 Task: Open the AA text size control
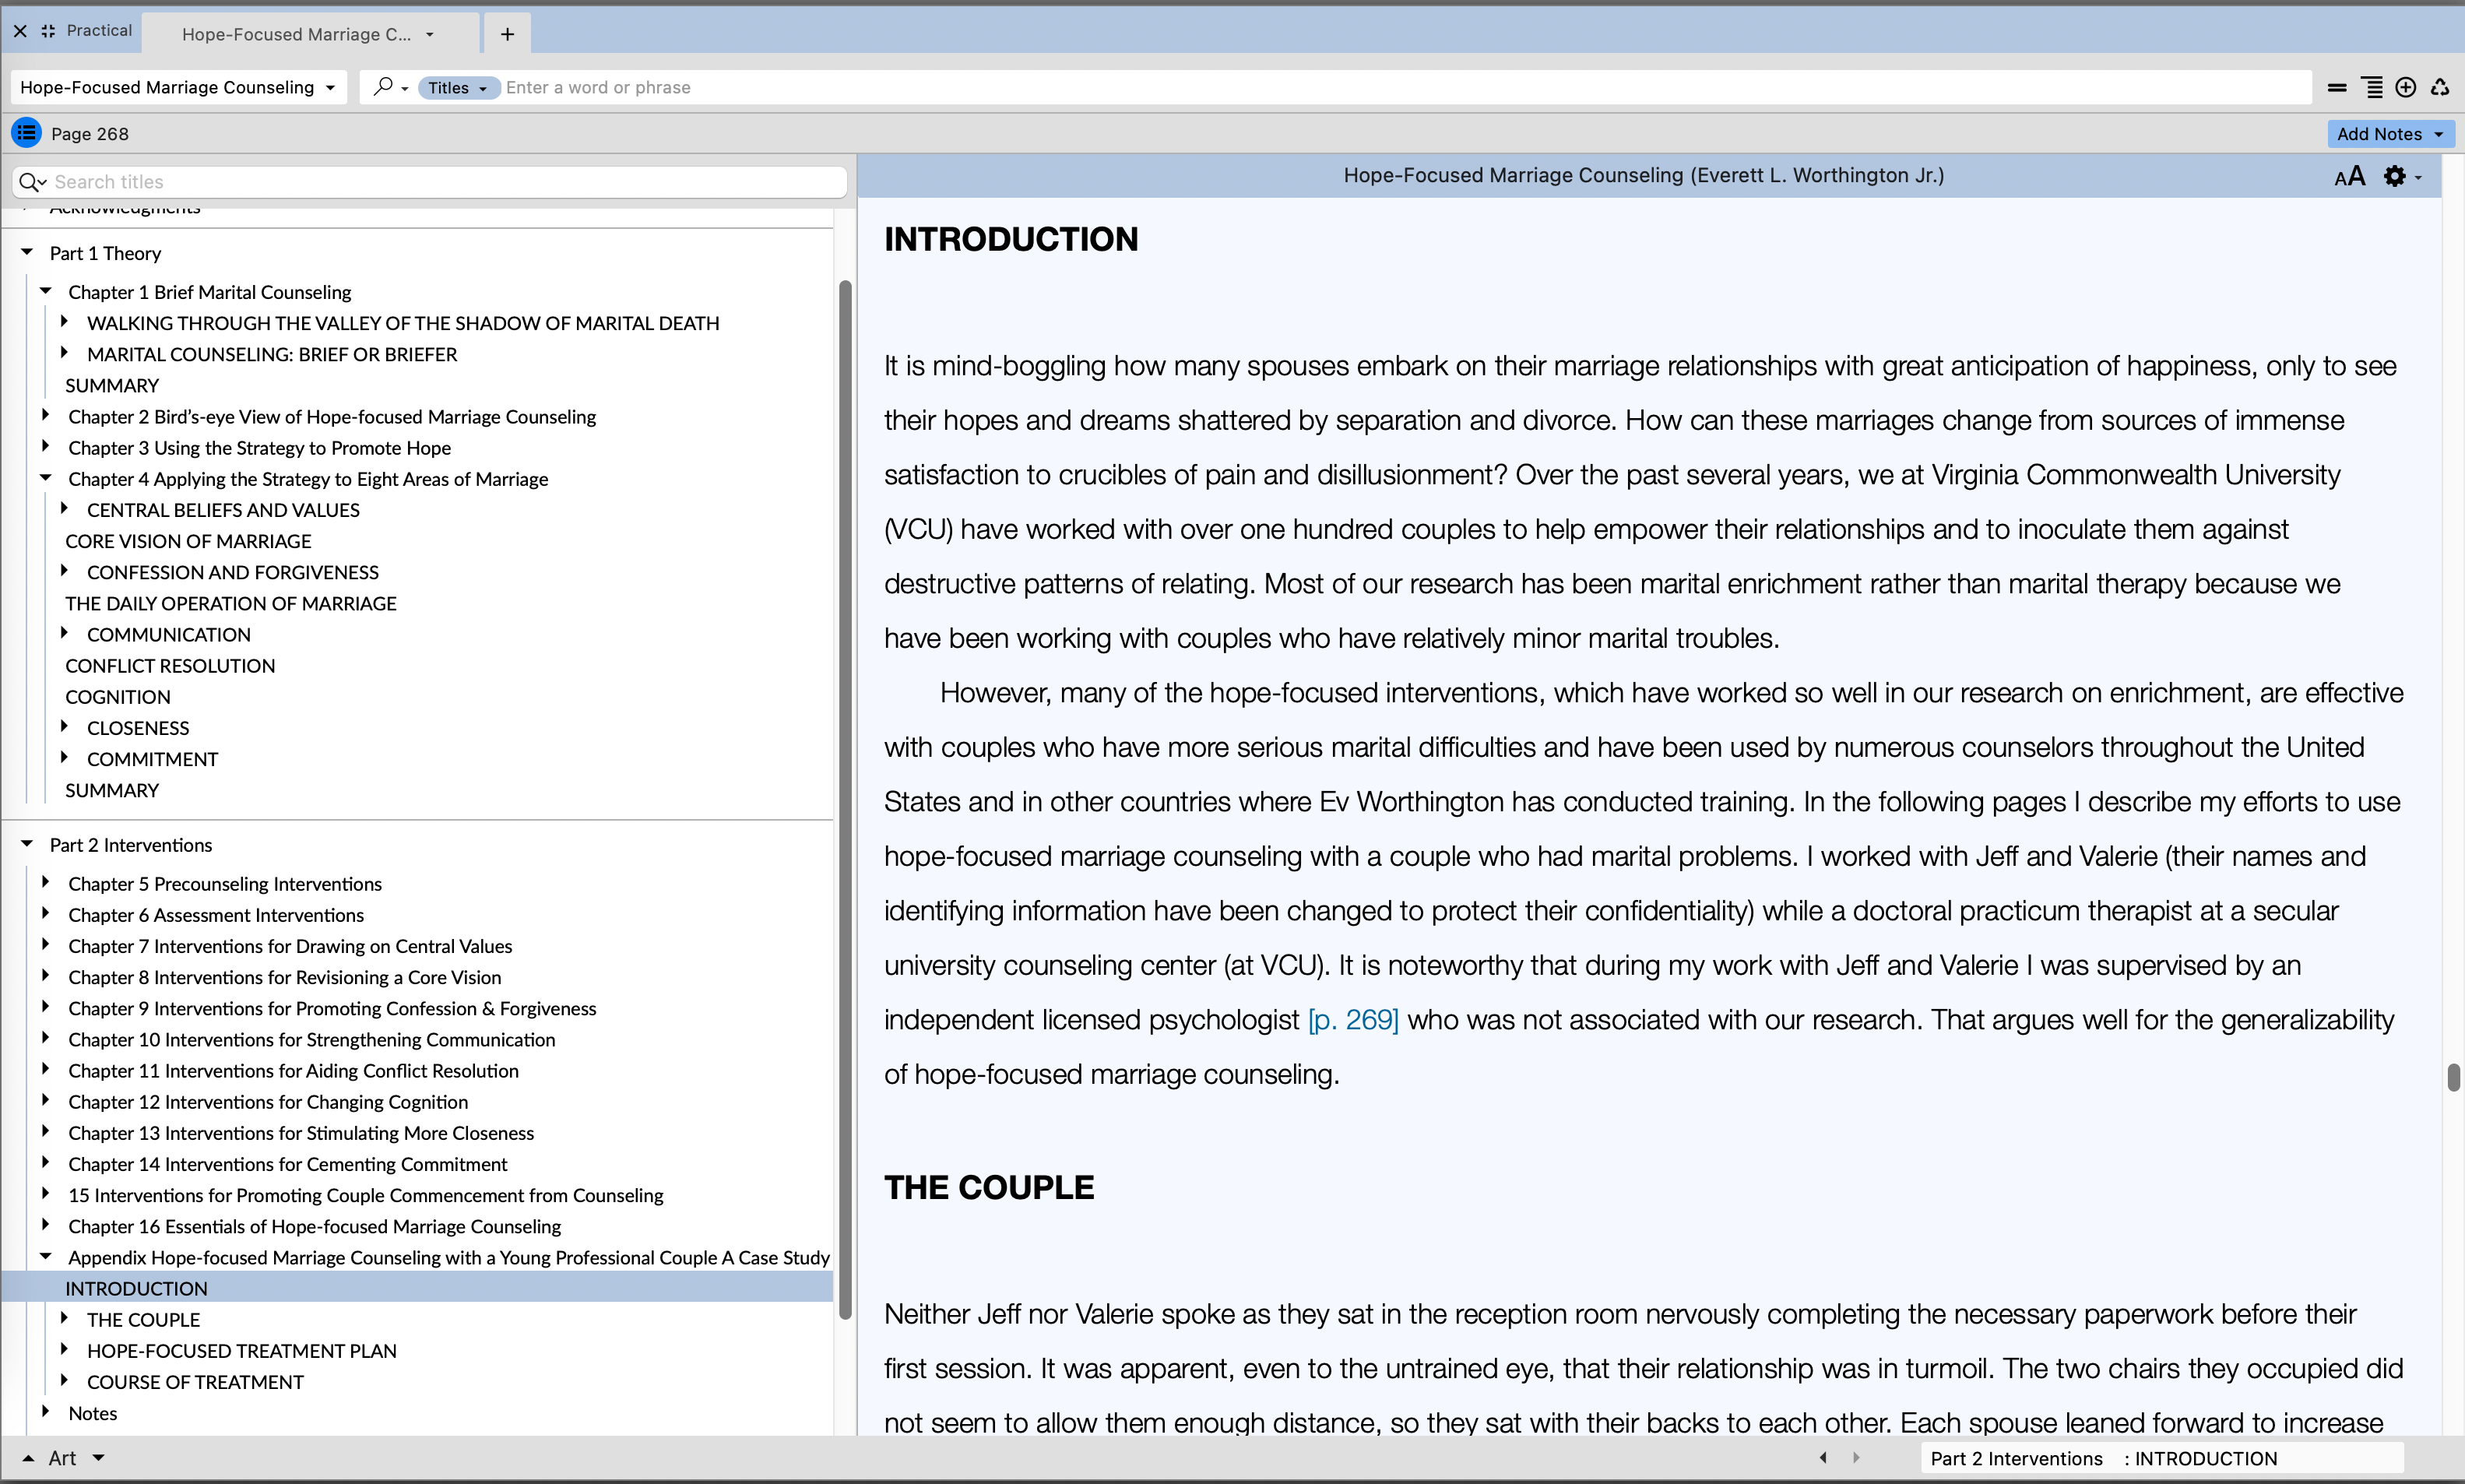point(2350,176)
